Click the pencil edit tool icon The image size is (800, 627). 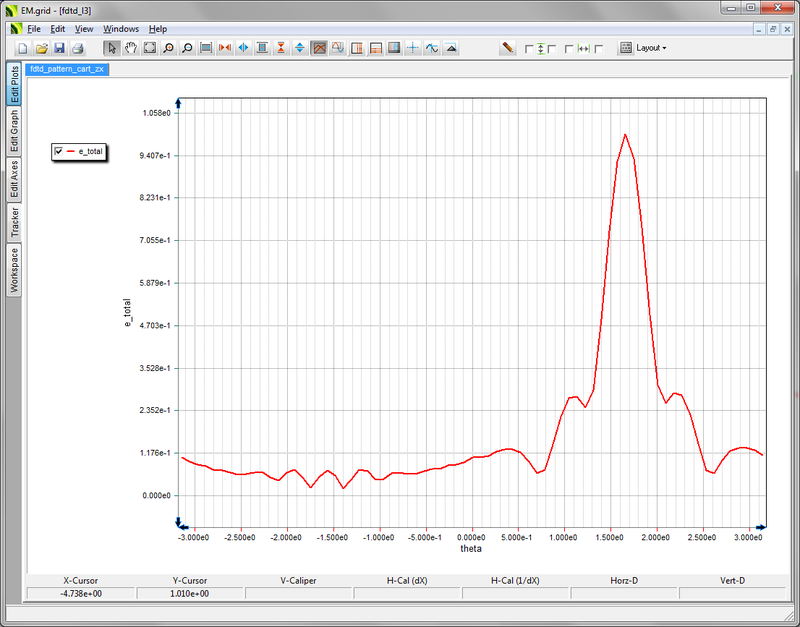tap(508, 48)
